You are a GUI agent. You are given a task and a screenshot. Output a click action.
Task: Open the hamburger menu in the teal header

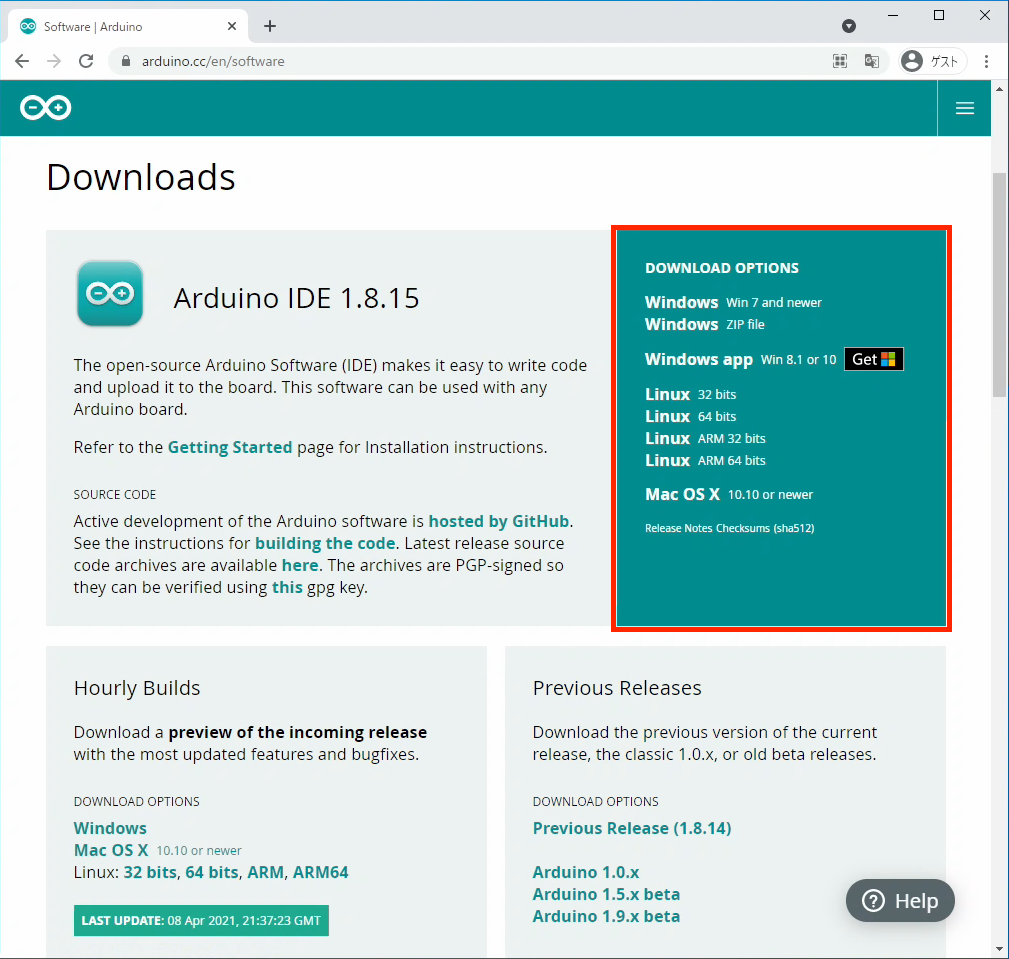pos(964,108)
